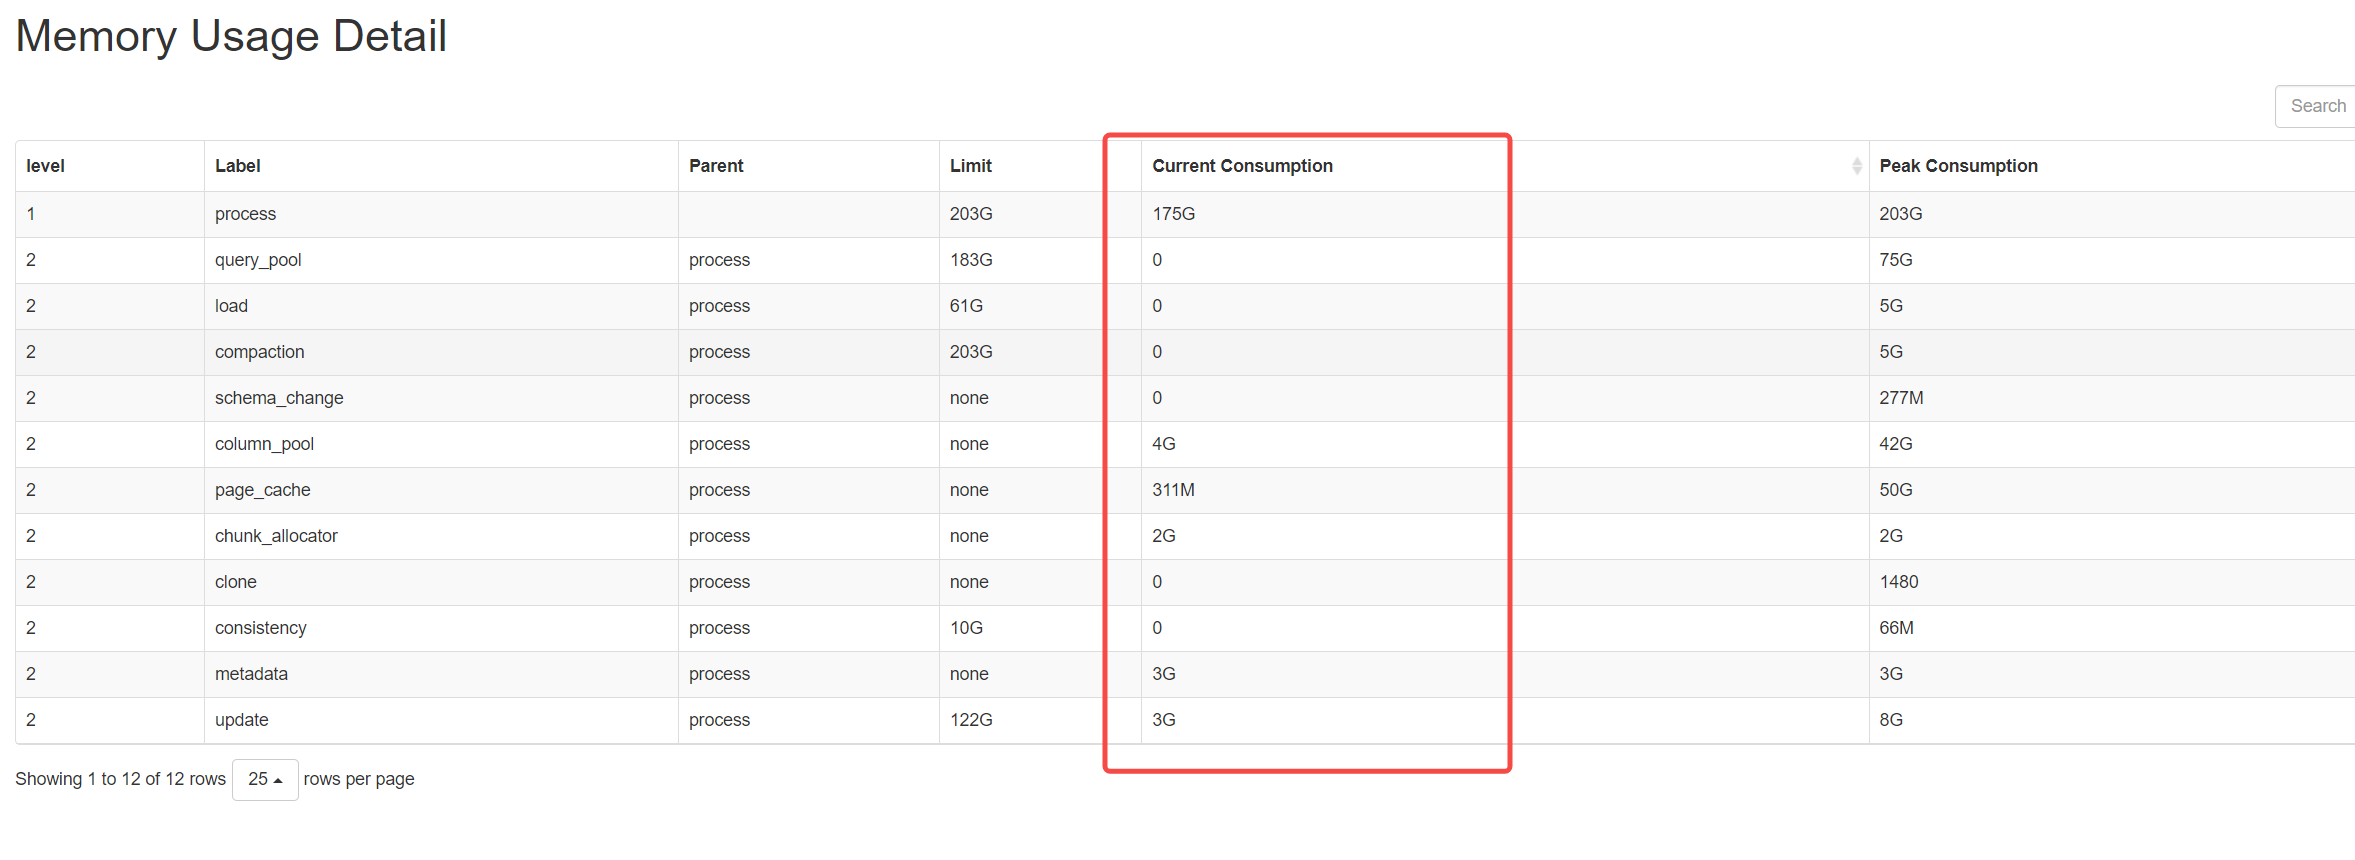Select the query_pool label cell
This screenshot has width=2355, height=860.
pos(258,260)
